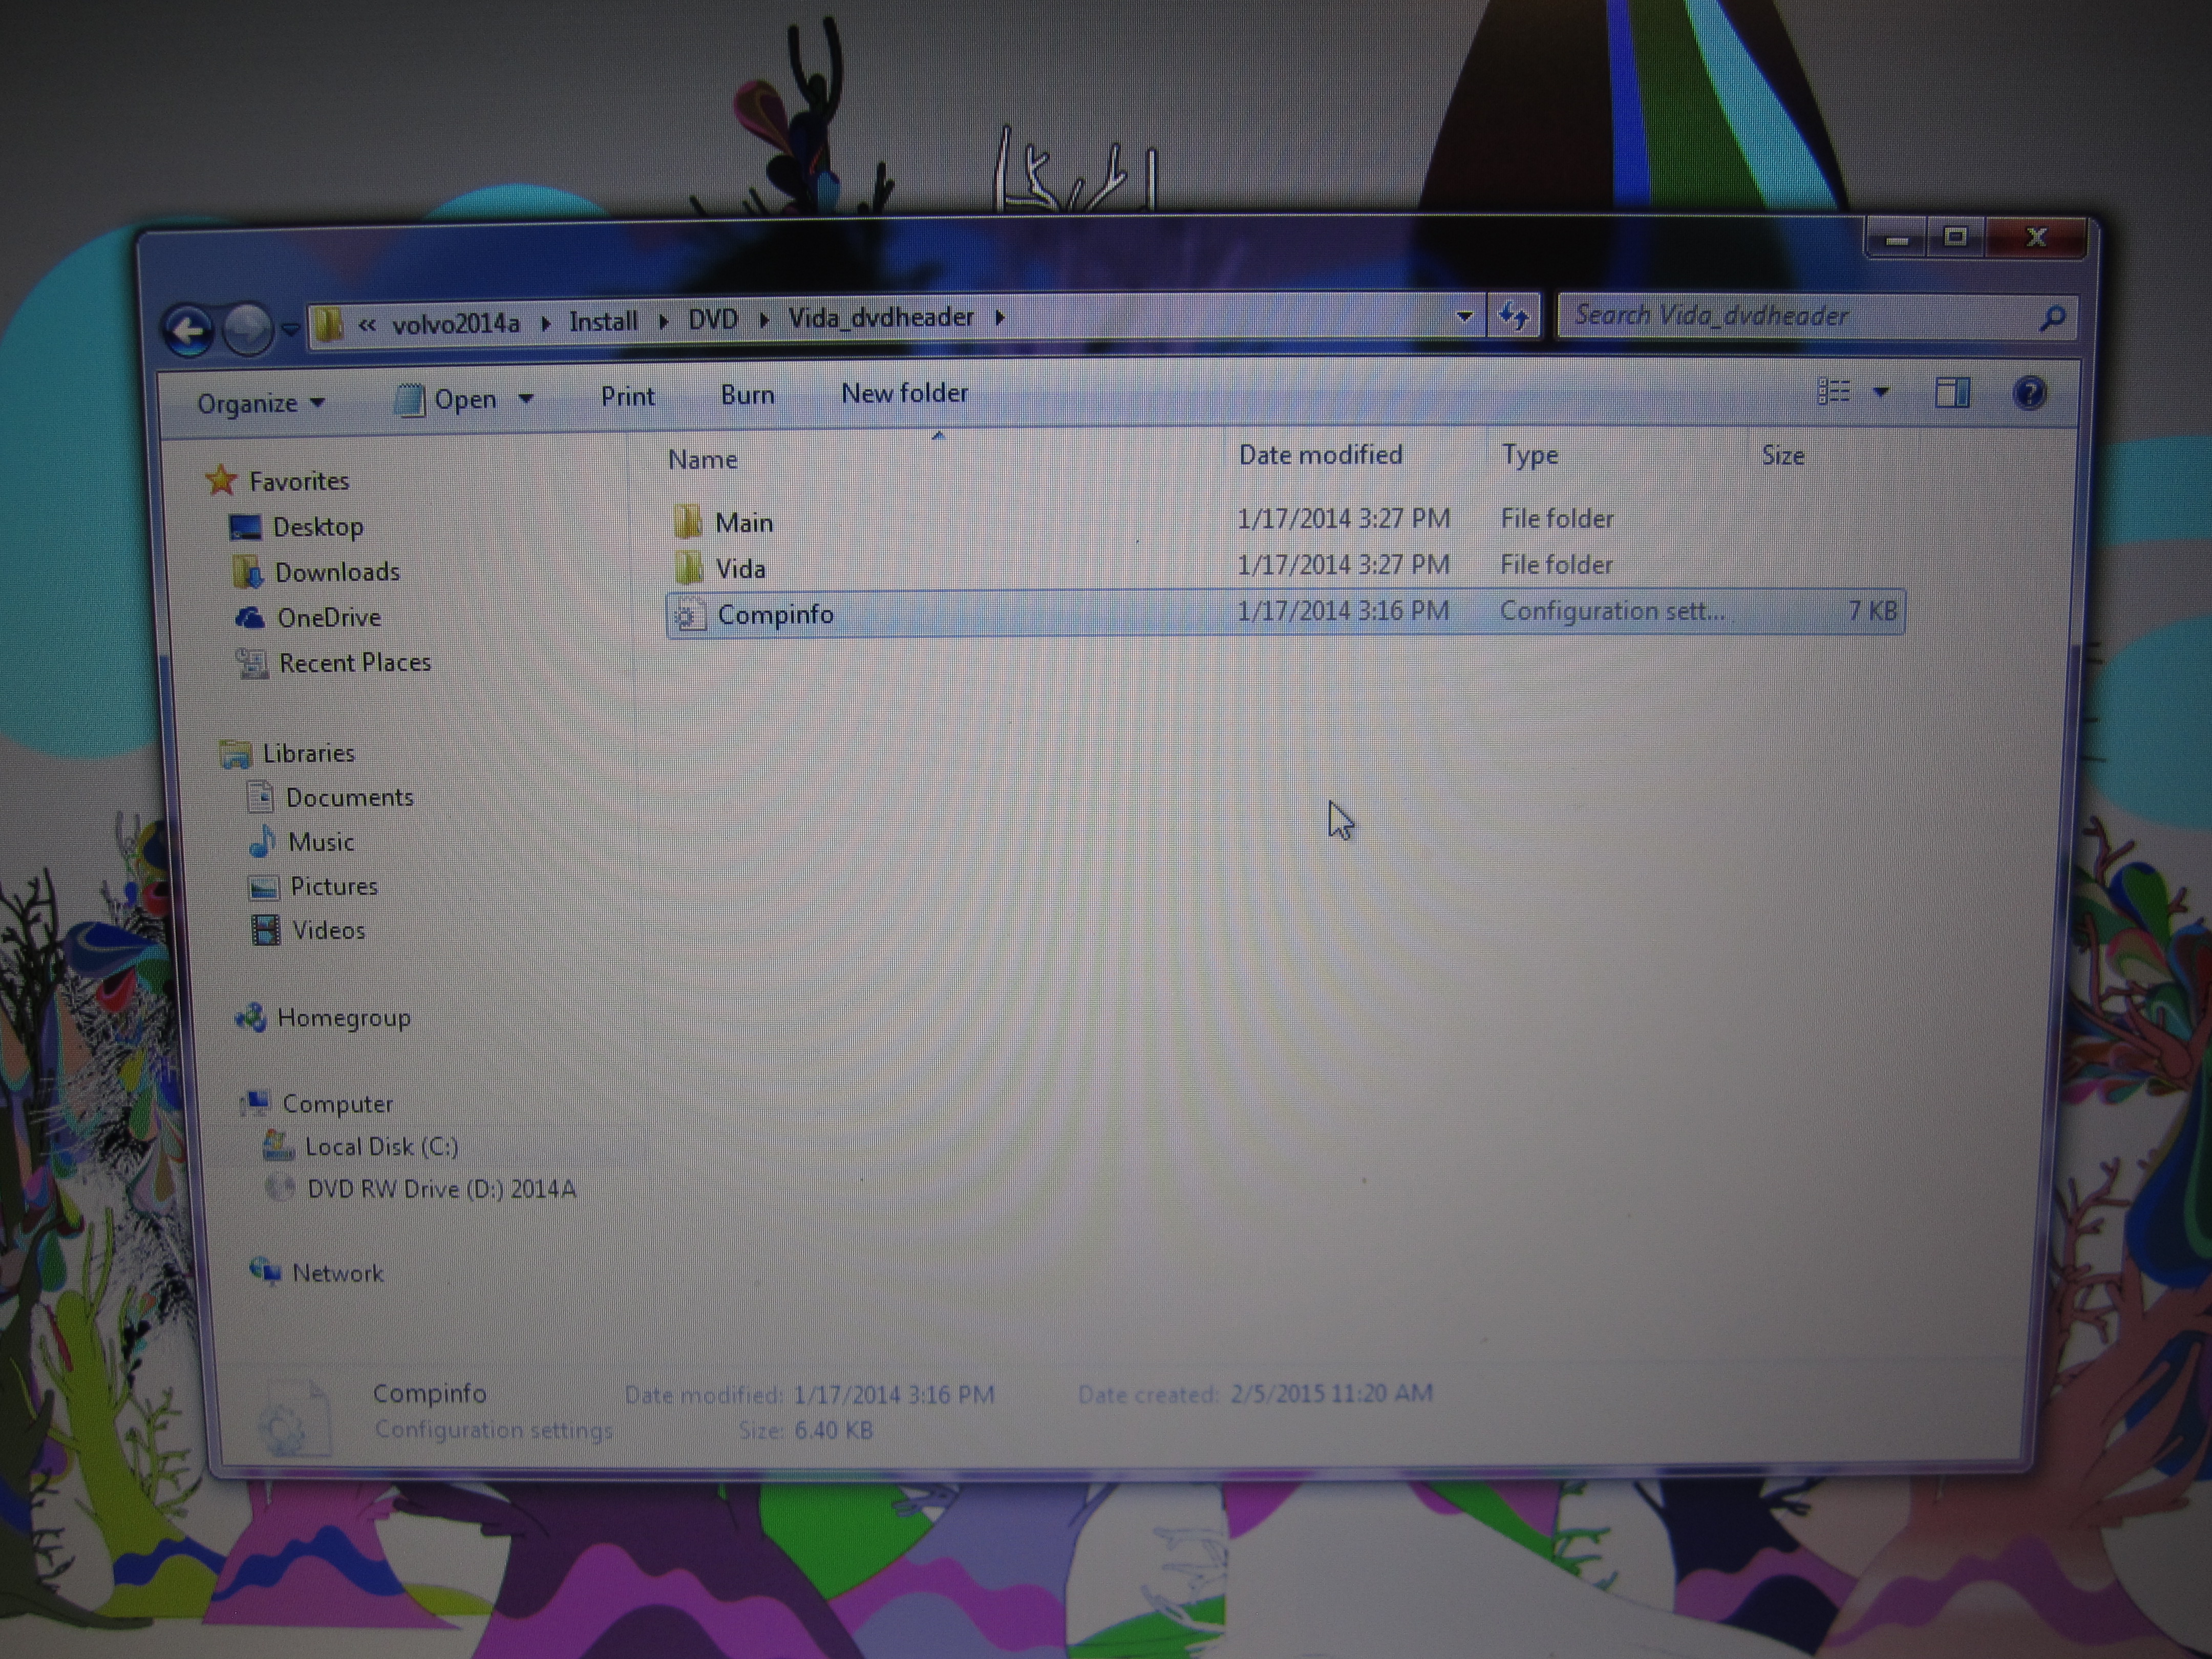Select the Compinfo configuration file
Viewport: 2212px width, 1659px height.
775,614
